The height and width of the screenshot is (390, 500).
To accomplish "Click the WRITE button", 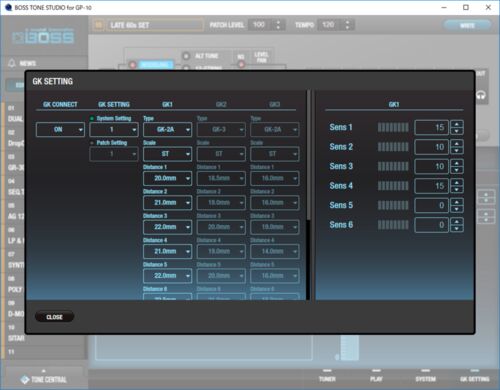I will click(467, 25).
